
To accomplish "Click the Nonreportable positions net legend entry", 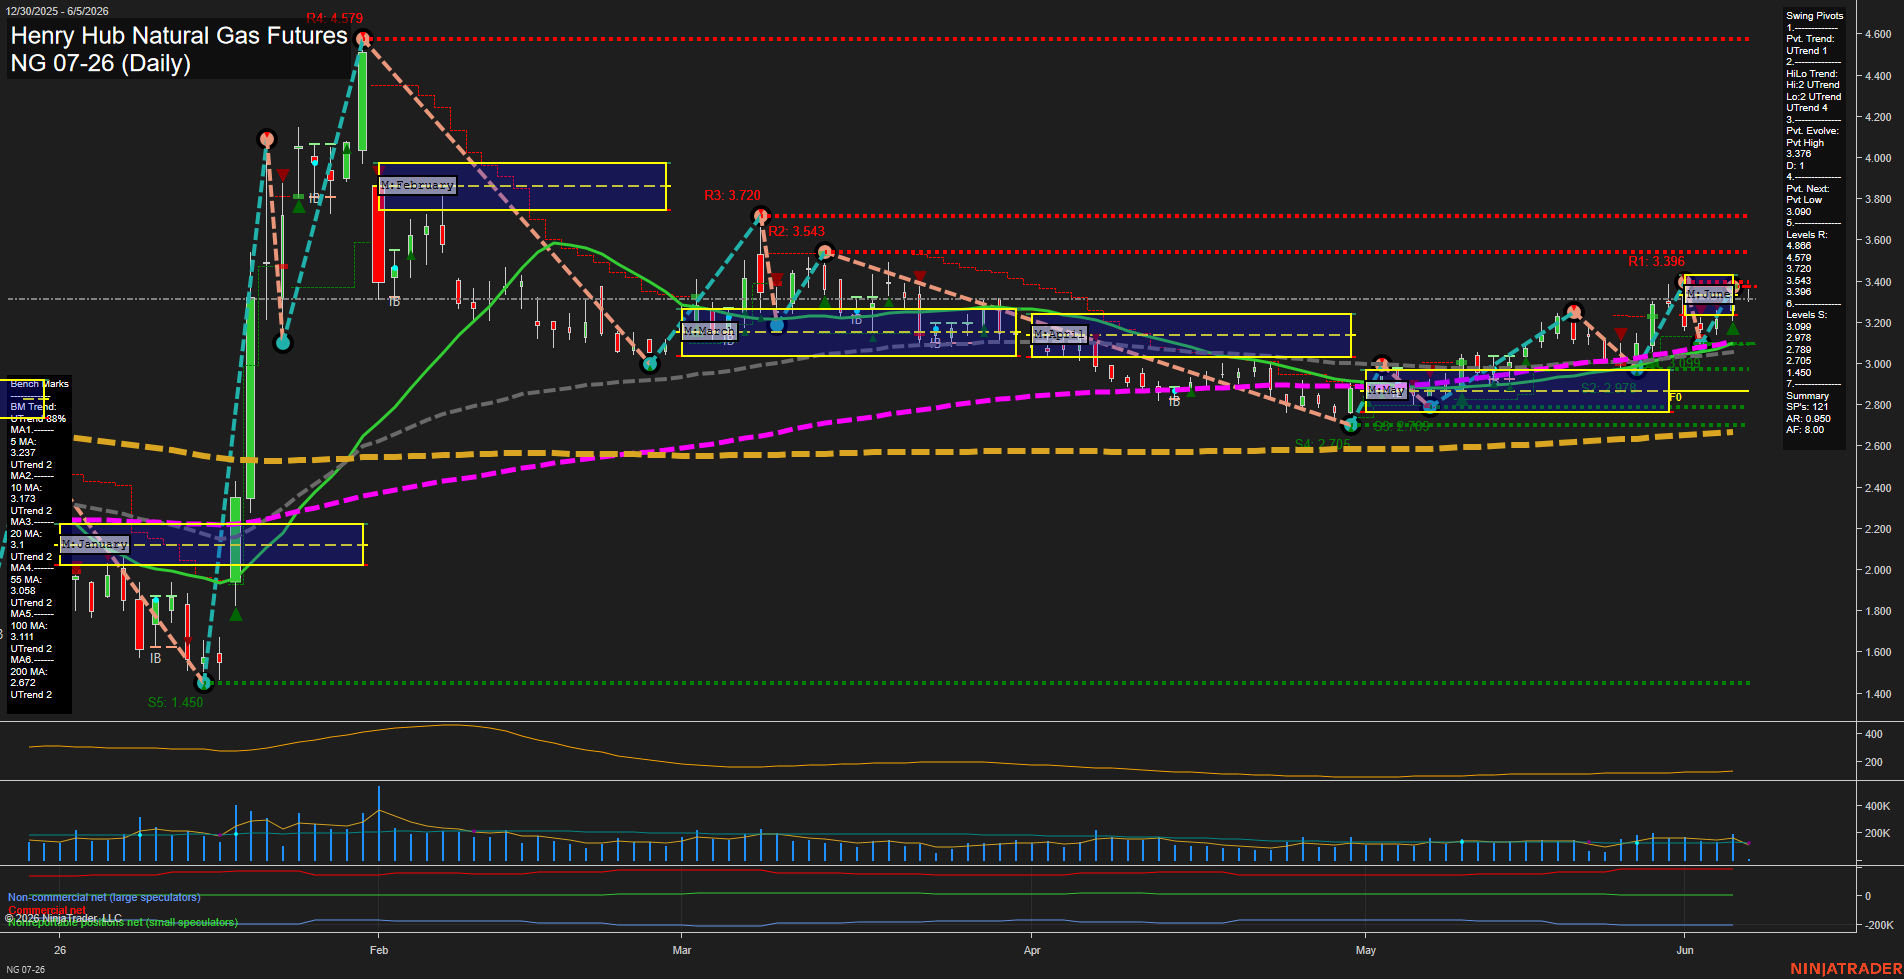I will tap(122, 922).
